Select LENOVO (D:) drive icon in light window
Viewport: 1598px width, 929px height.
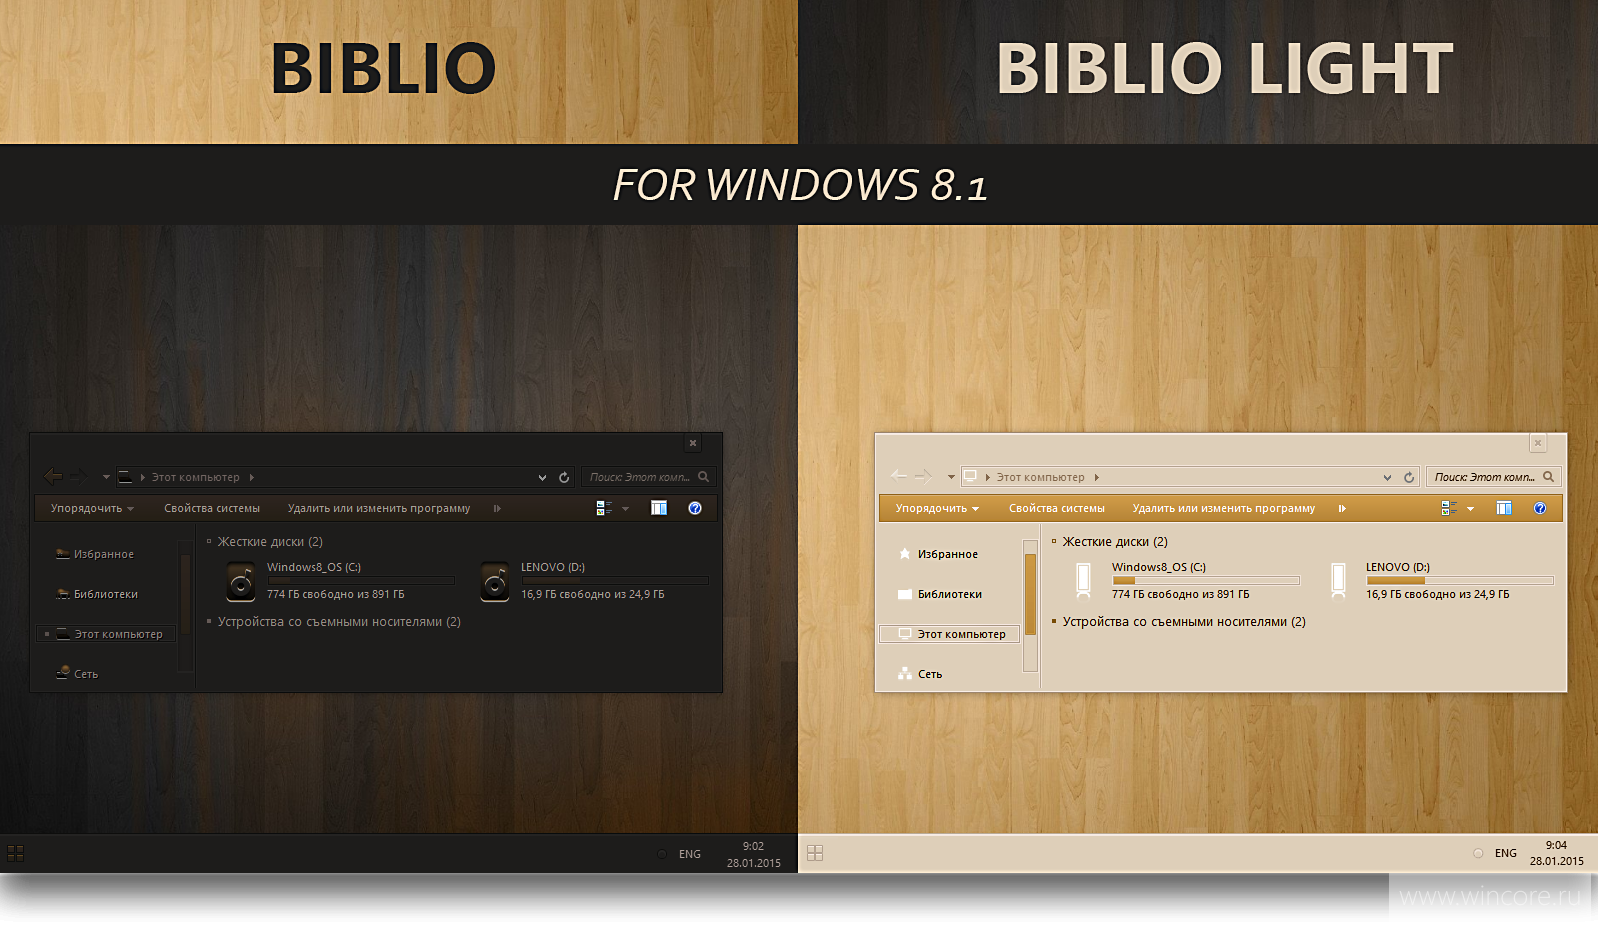[x=1338, y=580]
